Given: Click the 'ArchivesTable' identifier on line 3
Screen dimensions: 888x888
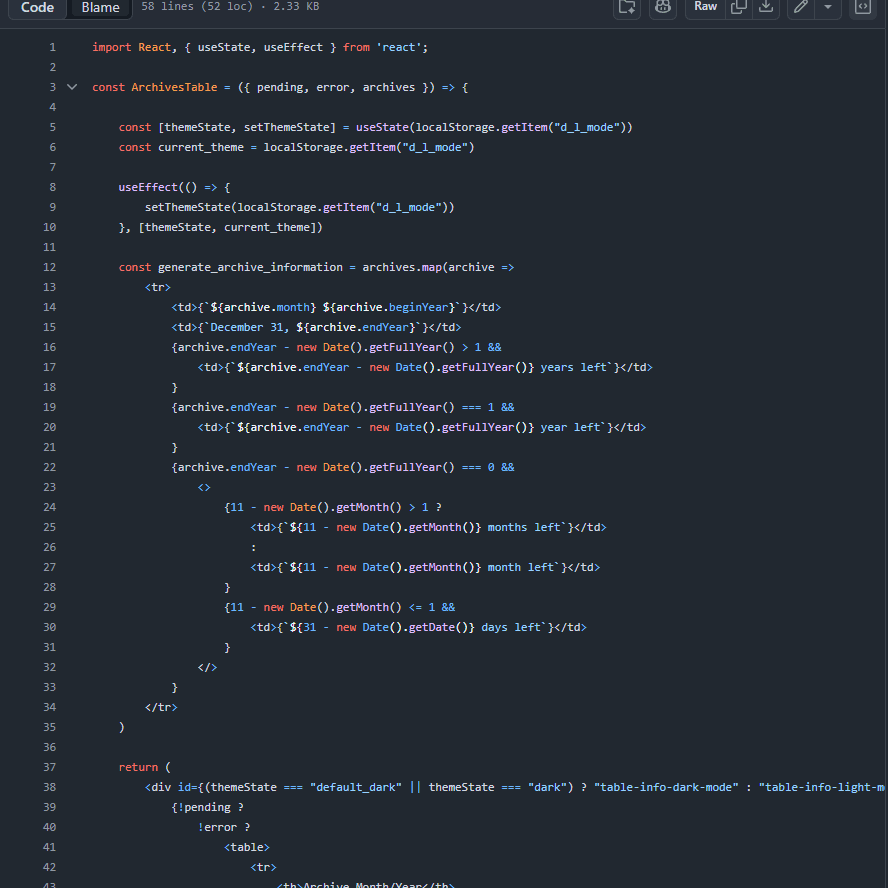Looking at the screenshot, I should coord(174,87).
